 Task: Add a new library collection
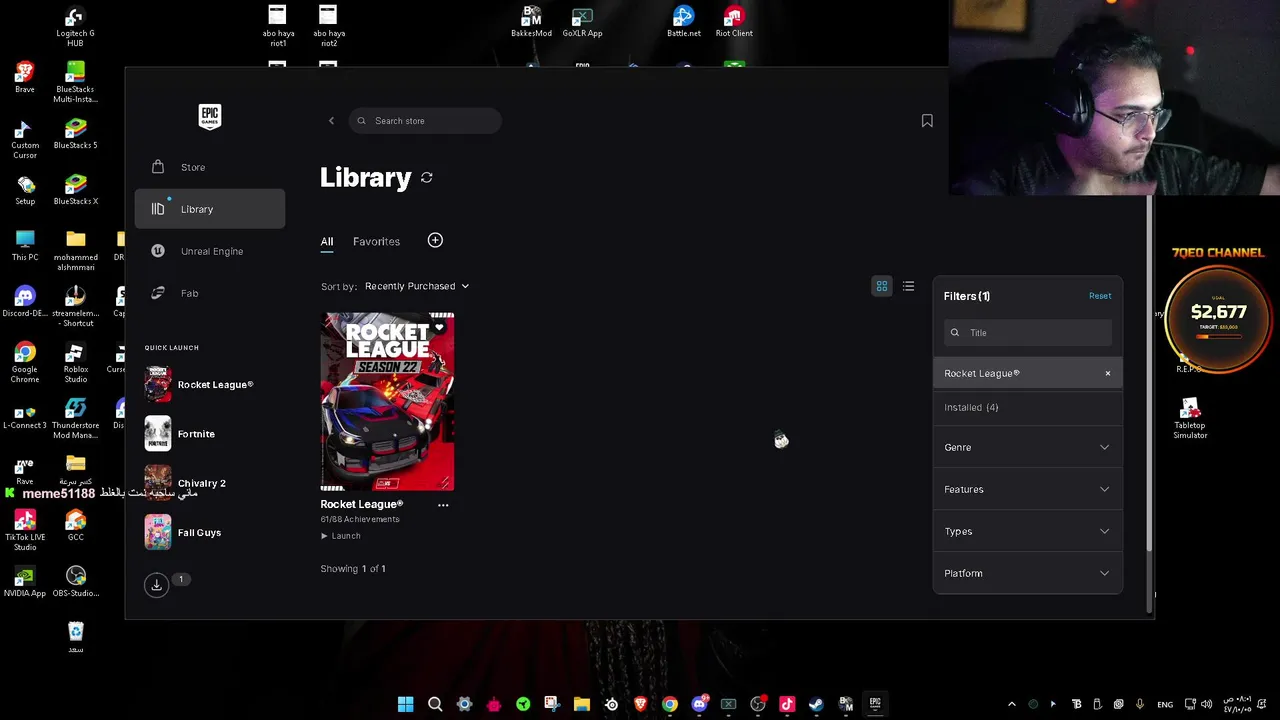point(435,240)
